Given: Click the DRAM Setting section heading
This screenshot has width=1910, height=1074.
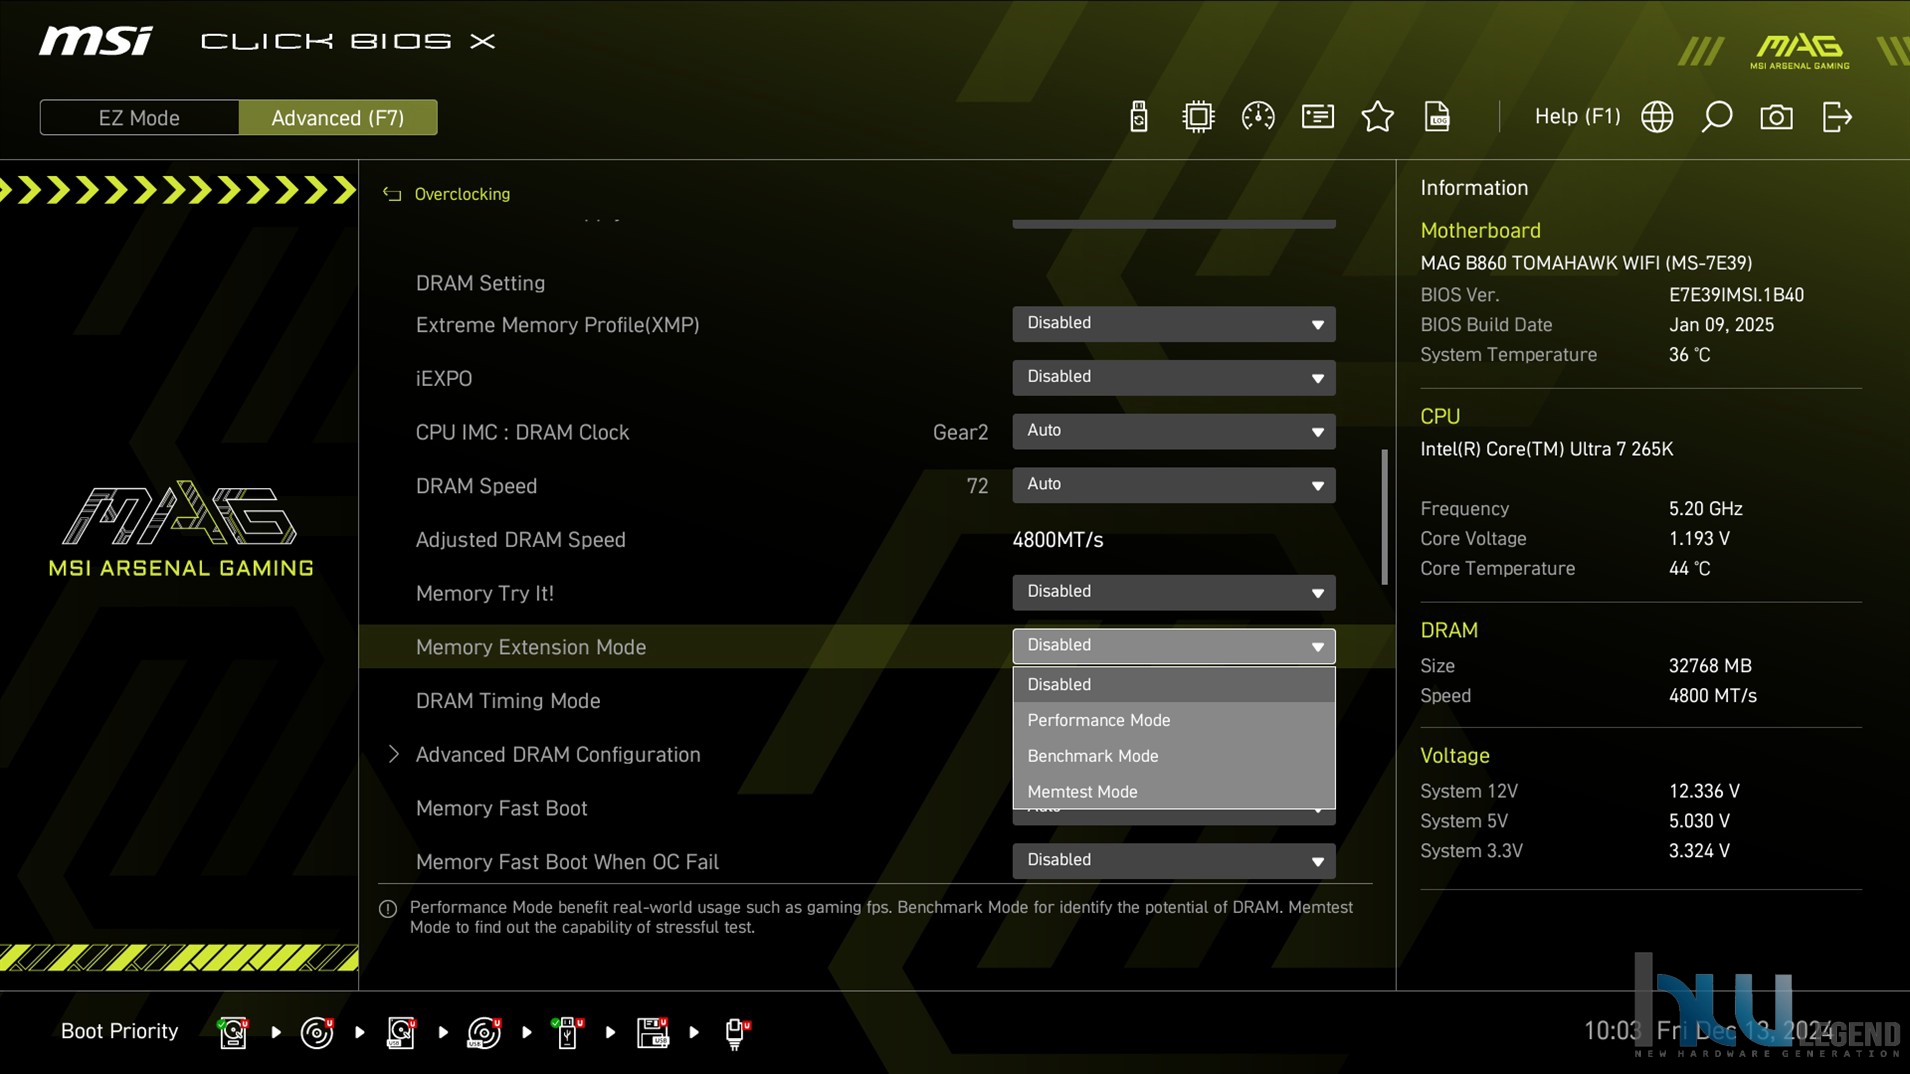Looking at the screenshot, I should point(480,283).
